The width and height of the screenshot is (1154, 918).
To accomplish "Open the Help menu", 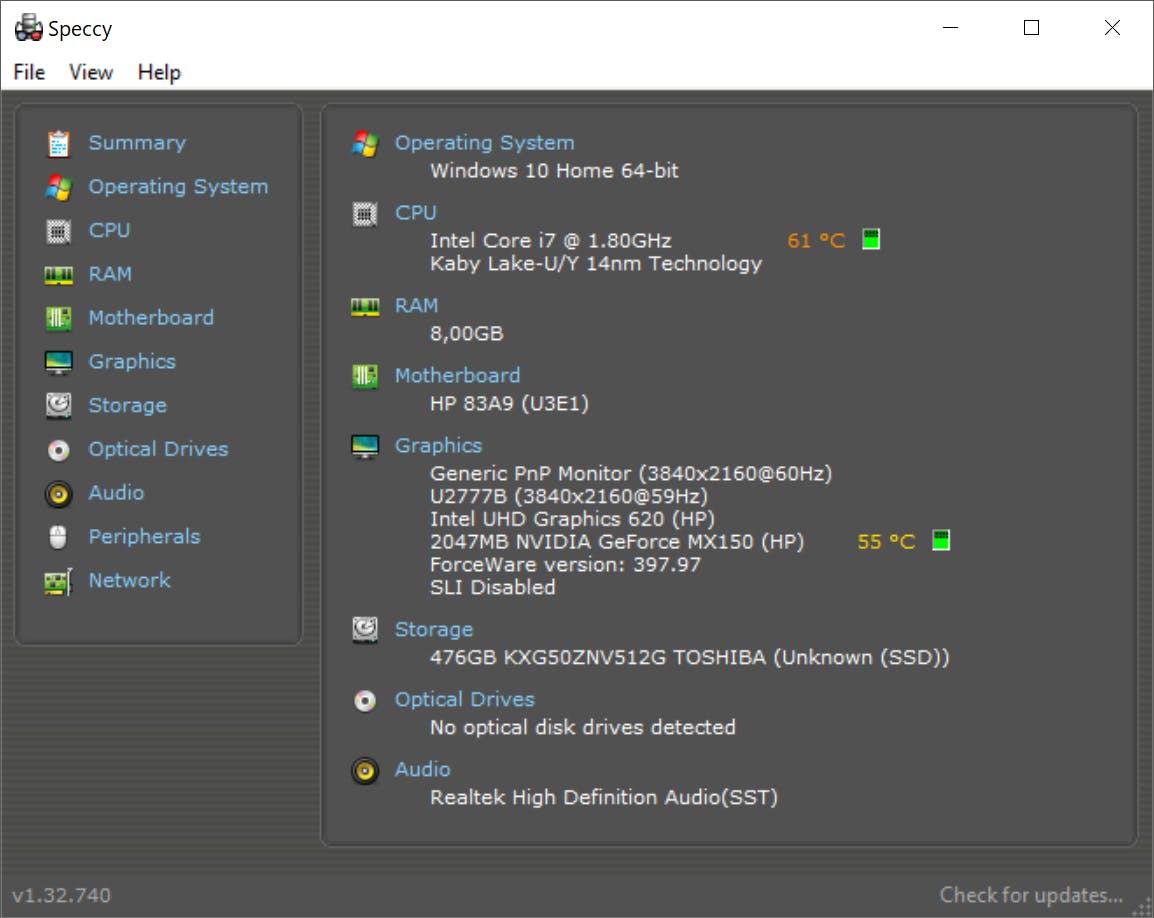I will (x=159, y=72).
